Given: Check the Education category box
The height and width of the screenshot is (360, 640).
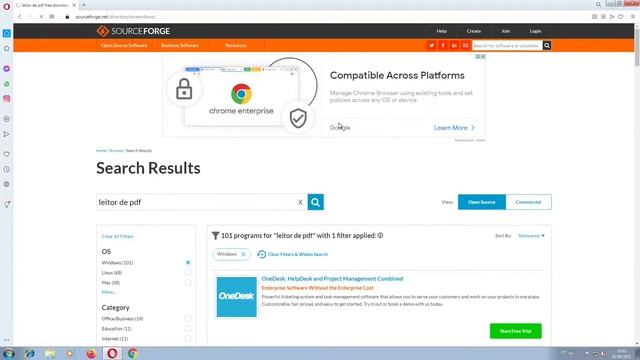Looking at the screenshot, I should (188, 329).
